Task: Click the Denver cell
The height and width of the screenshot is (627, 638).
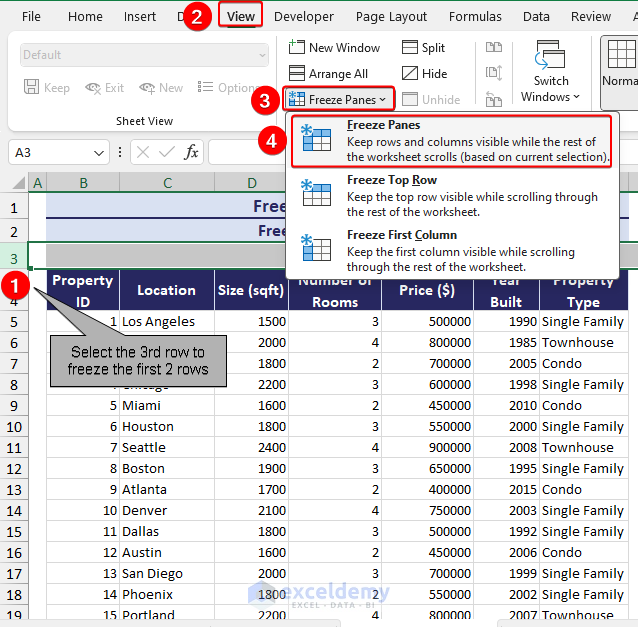Action: 167,510
